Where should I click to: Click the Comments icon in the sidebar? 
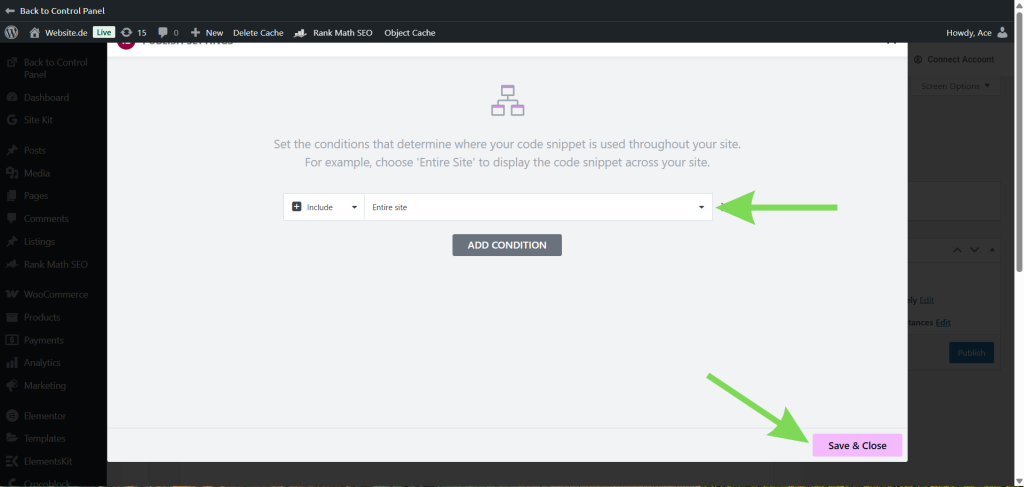[x=12, y=219]
